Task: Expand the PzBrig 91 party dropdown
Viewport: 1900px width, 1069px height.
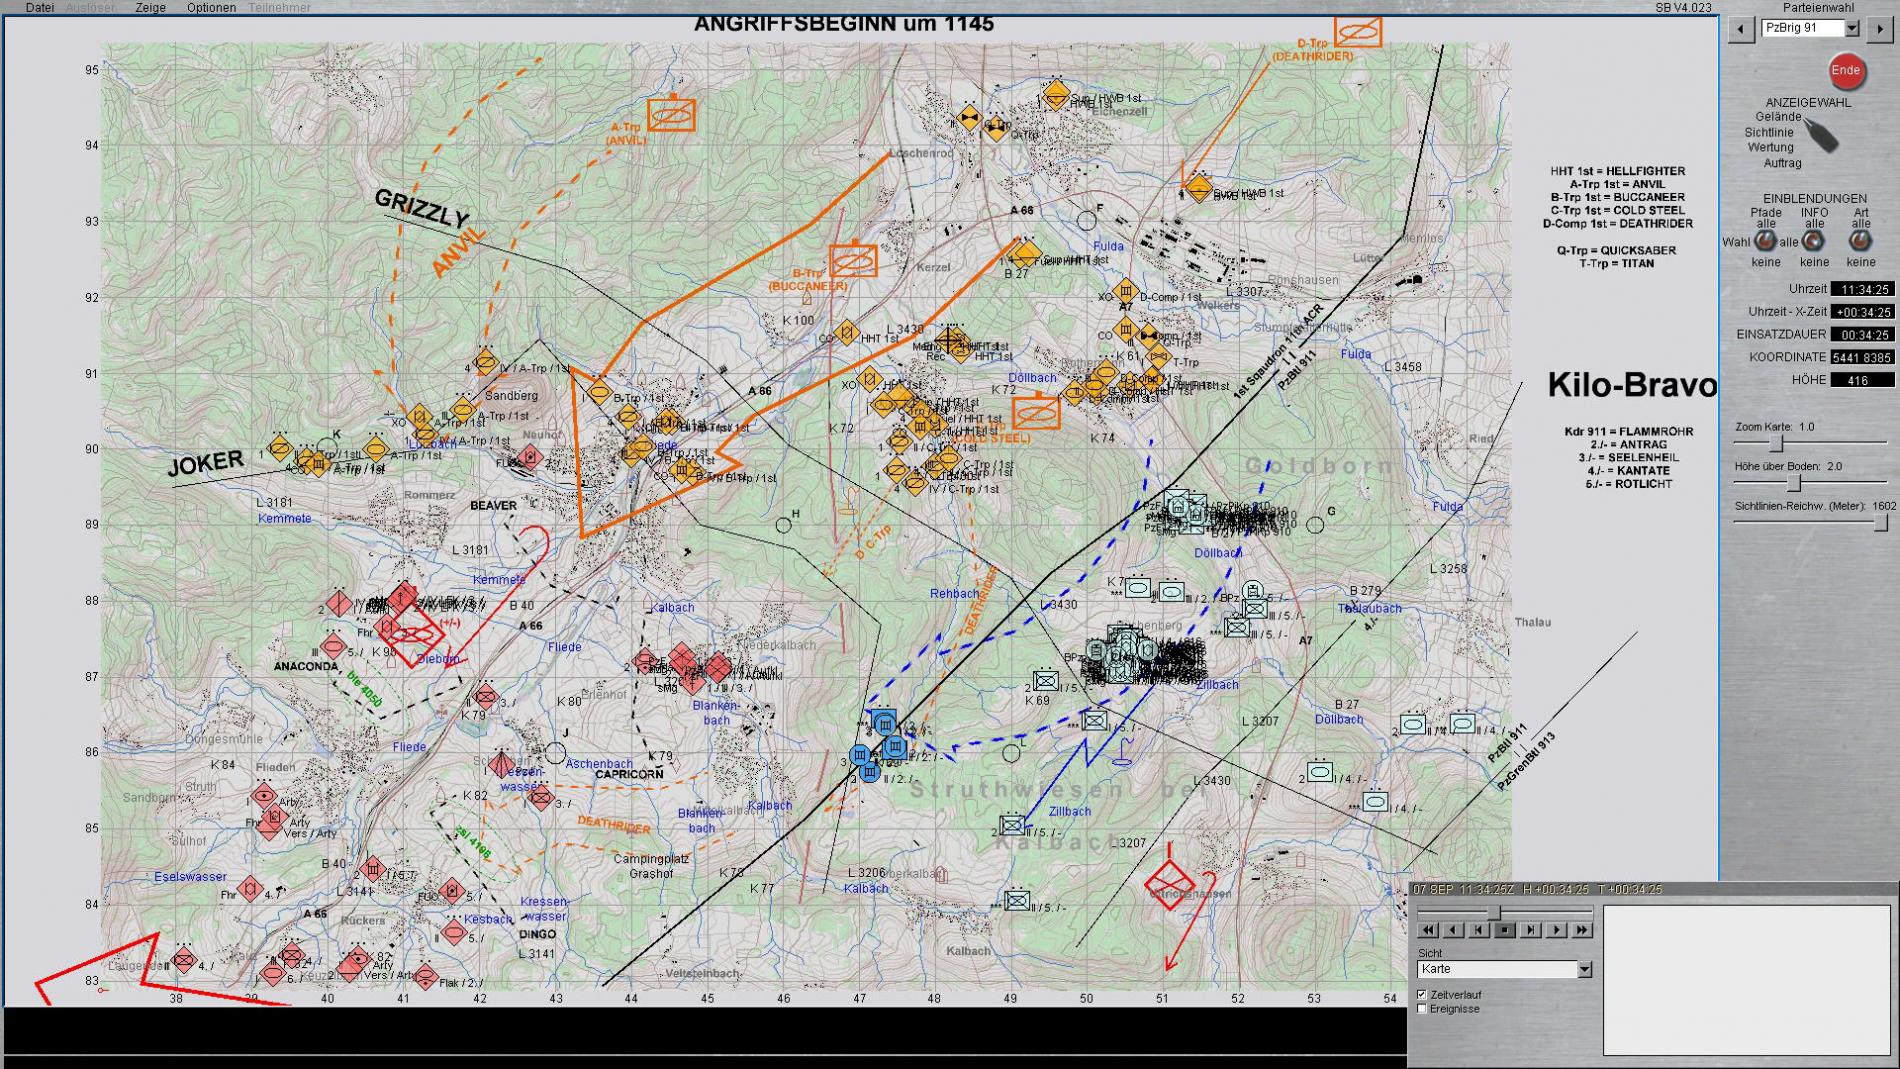Action: coord(1852,28)
